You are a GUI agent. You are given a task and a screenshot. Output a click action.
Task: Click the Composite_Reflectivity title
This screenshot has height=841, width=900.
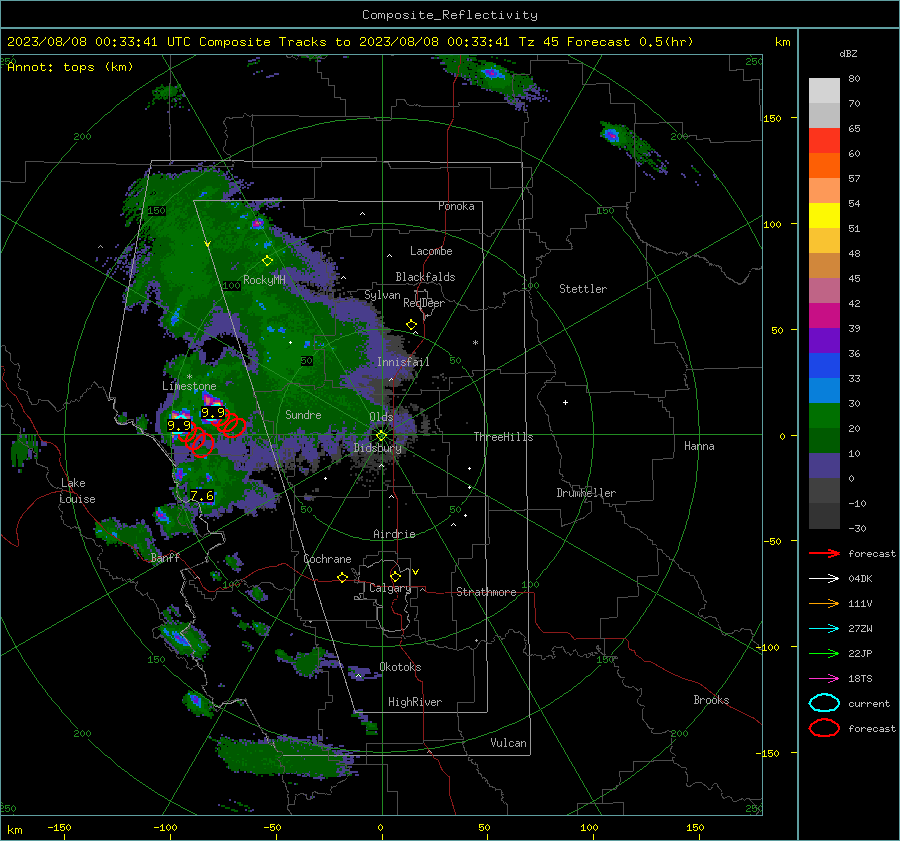click(x=449, y=15)
